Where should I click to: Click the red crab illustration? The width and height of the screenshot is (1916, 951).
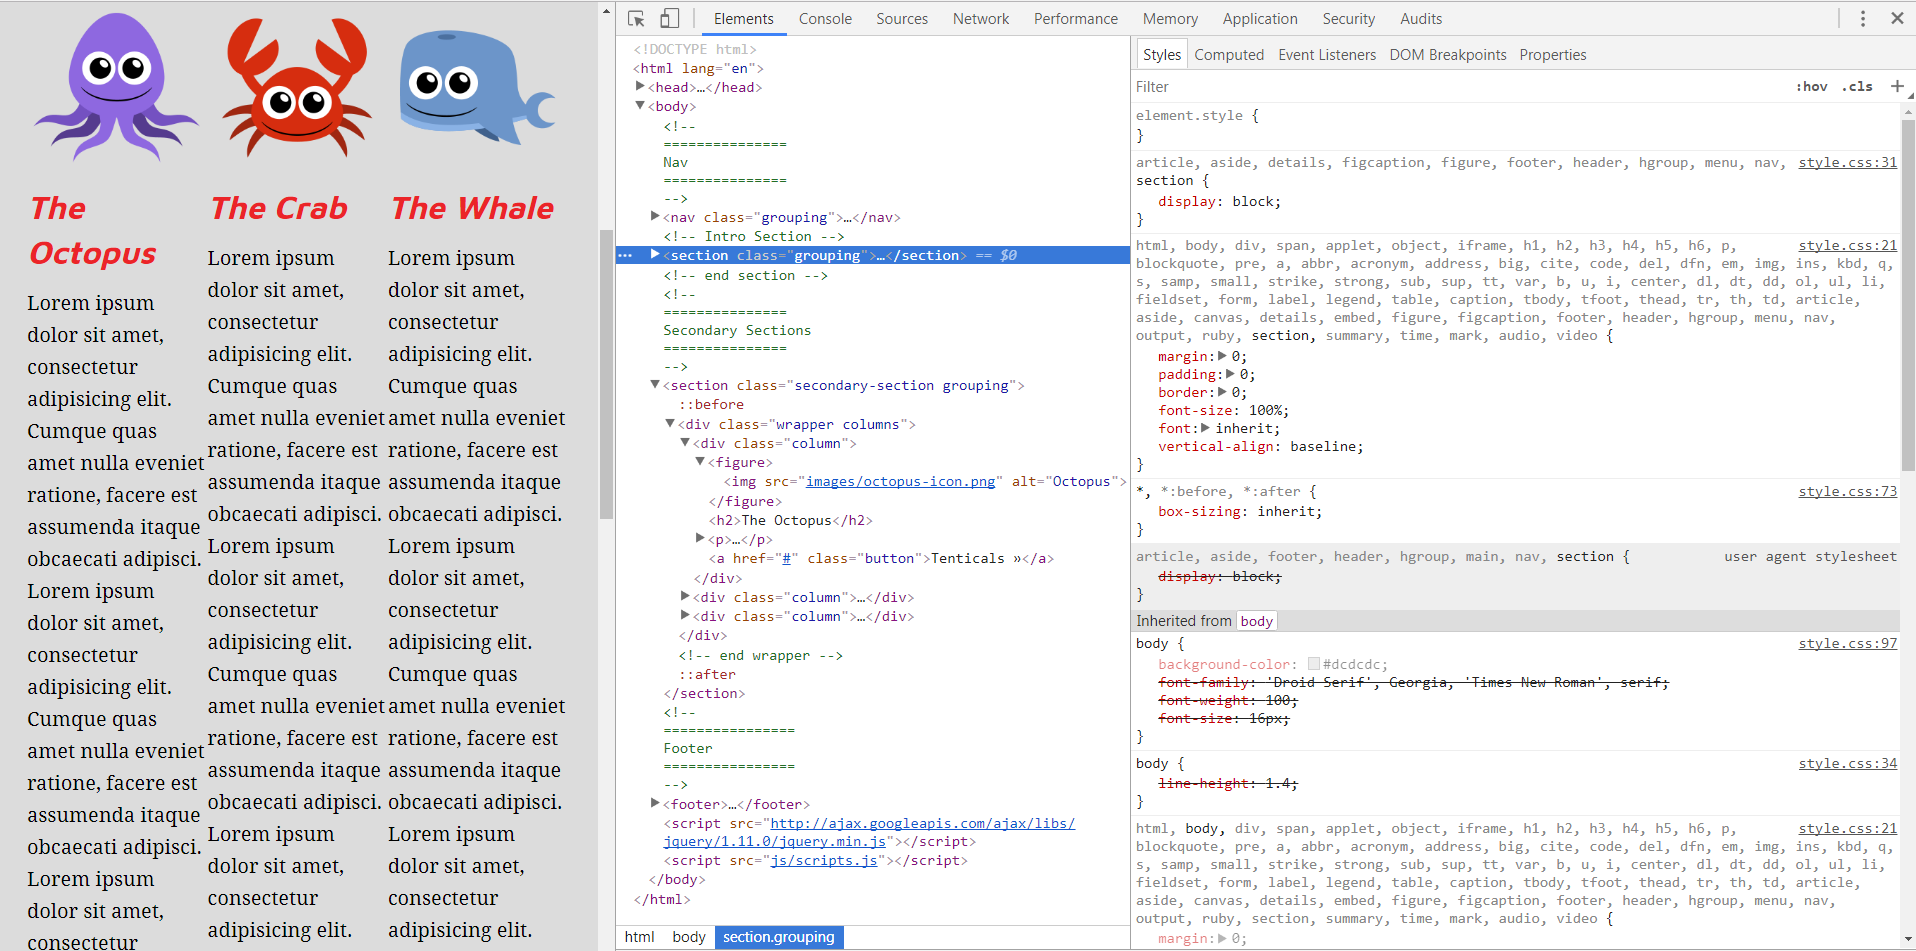297,88
